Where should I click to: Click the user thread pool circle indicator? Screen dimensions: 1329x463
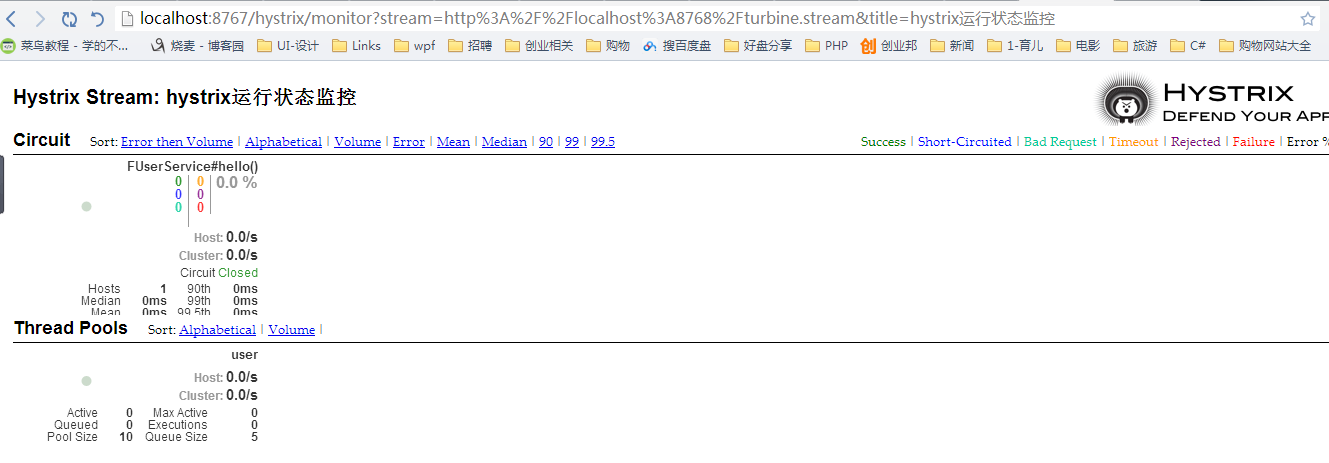(x=86, y=381)
